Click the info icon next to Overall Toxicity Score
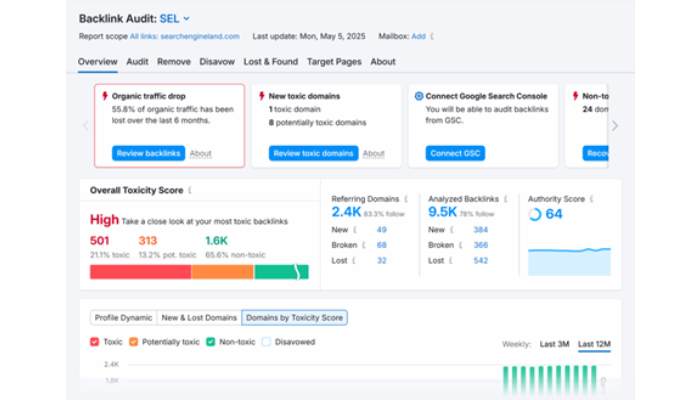 point(190,189)
